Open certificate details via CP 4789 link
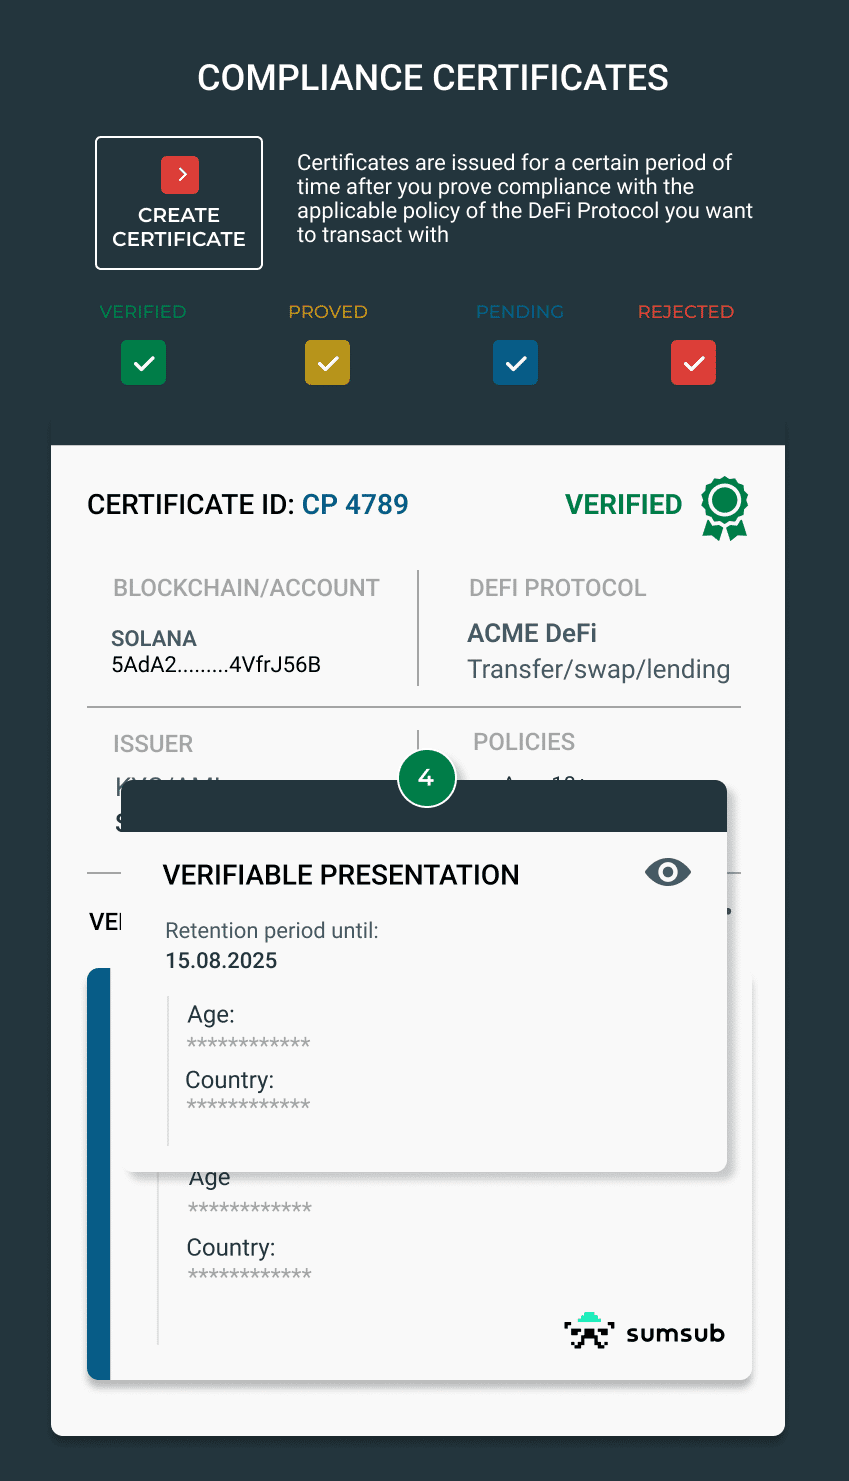The width and height of the screenshot is (849, 1481). pyautogui.click(x=356, y=504)
